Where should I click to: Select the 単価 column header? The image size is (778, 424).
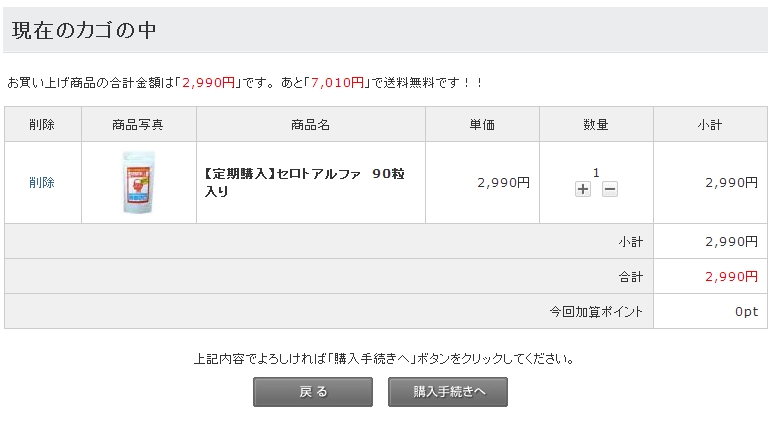[x=482, y=125]
